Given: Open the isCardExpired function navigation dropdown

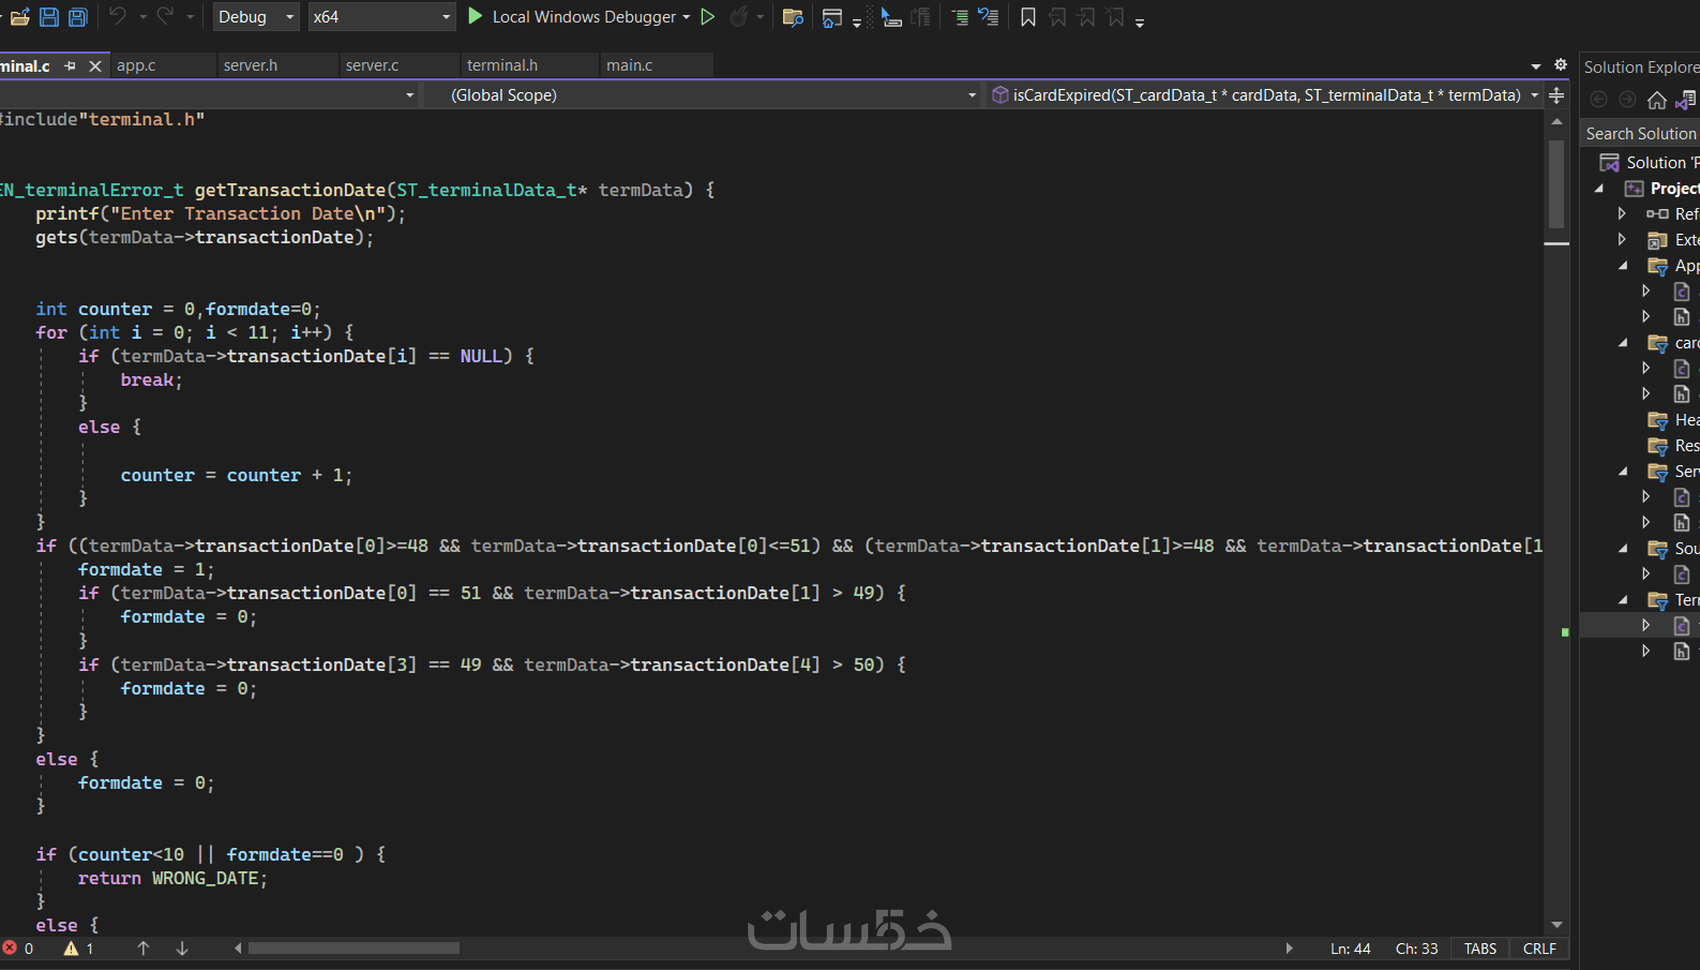Looking at the screenshot, I should click(1537, 95).
